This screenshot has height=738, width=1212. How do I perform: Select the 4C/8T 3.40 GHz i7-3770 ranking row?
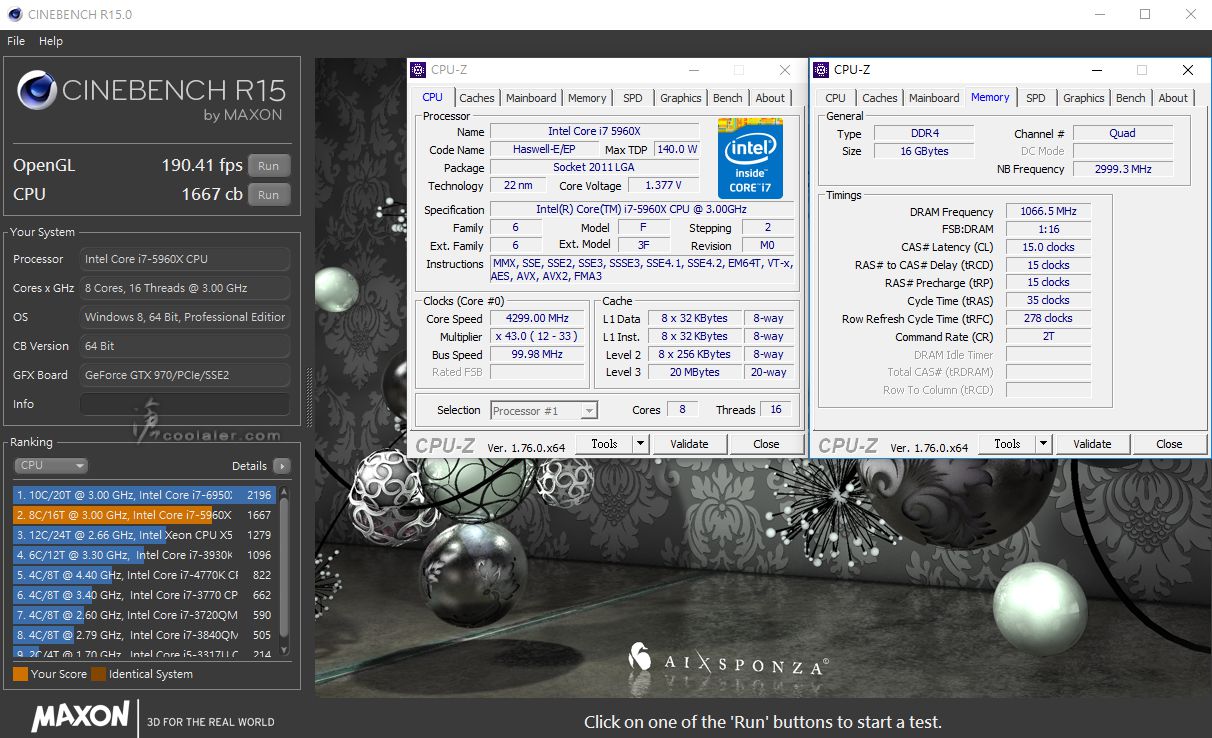[x=144, y=595]
